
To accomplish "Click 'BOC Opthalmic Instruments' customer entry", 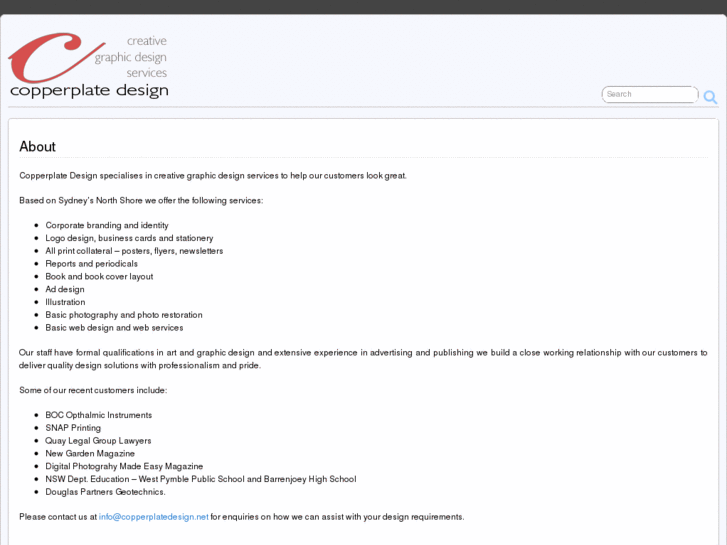I will (98, 415).
